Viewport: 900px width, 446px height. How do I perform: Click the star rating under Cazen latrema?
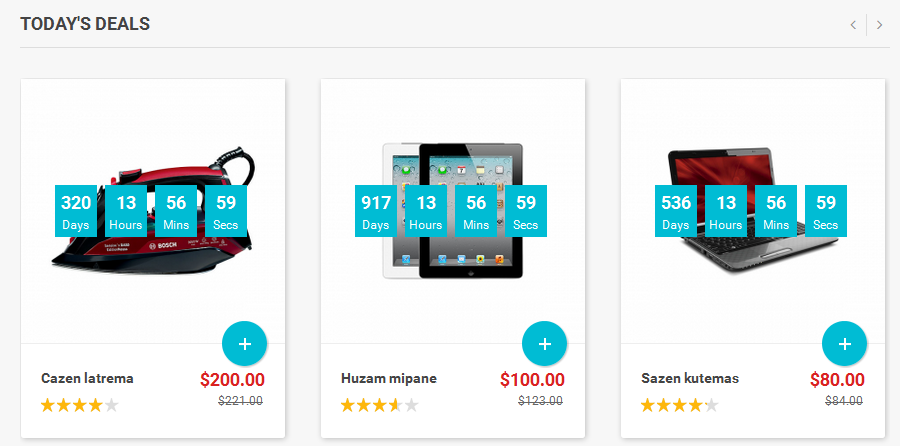(x=80, y=406)
